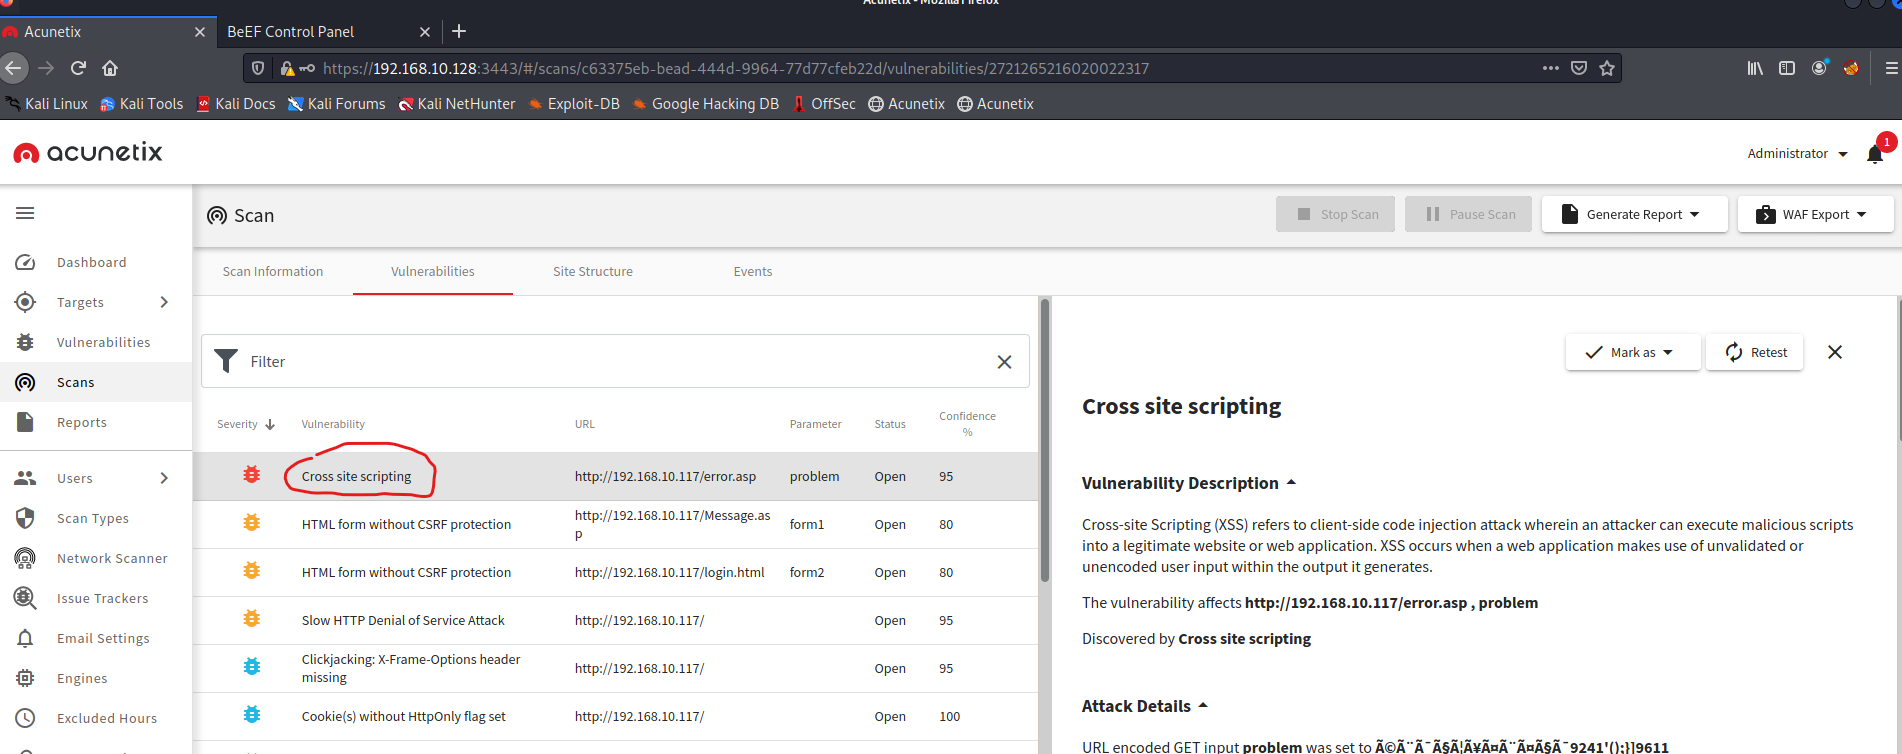Open the Generate Report dropdown
The height and width of the screenshot is (754, 1902).
1634,214
